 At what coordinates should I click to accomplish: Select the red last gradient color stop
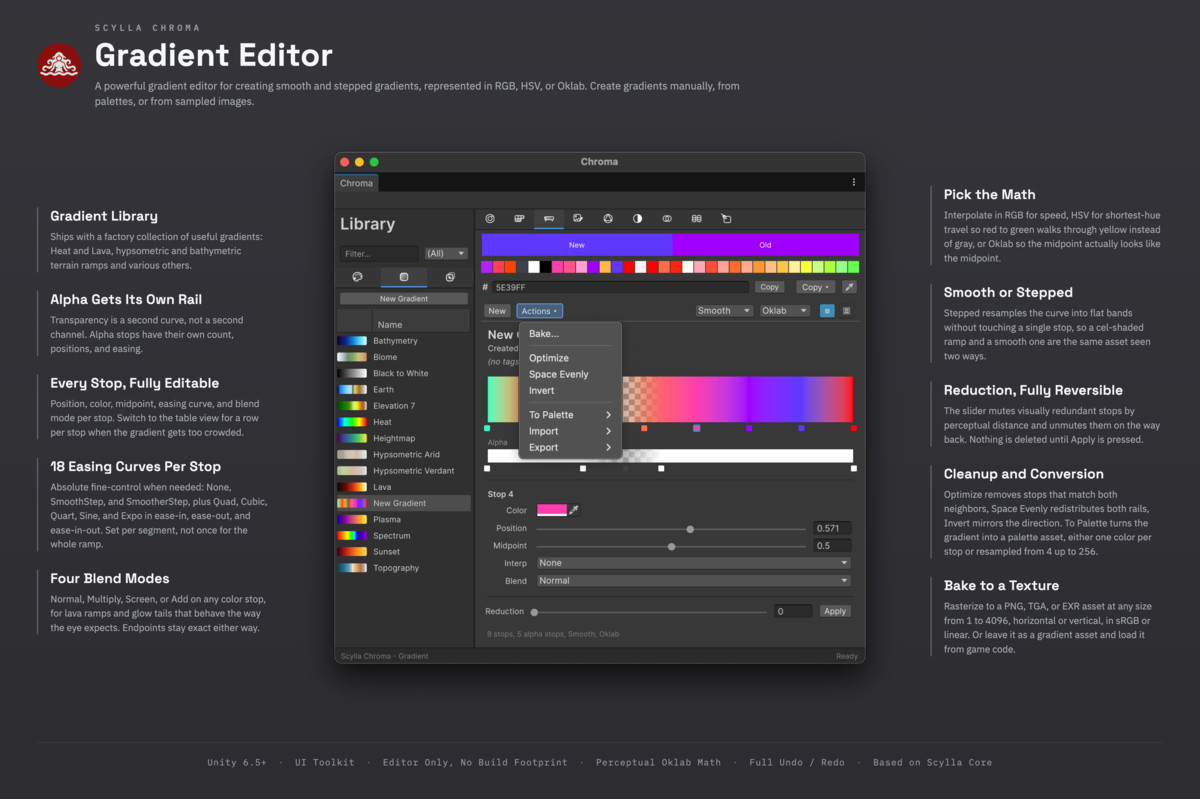pyautogui.click(x=854, y=428)
